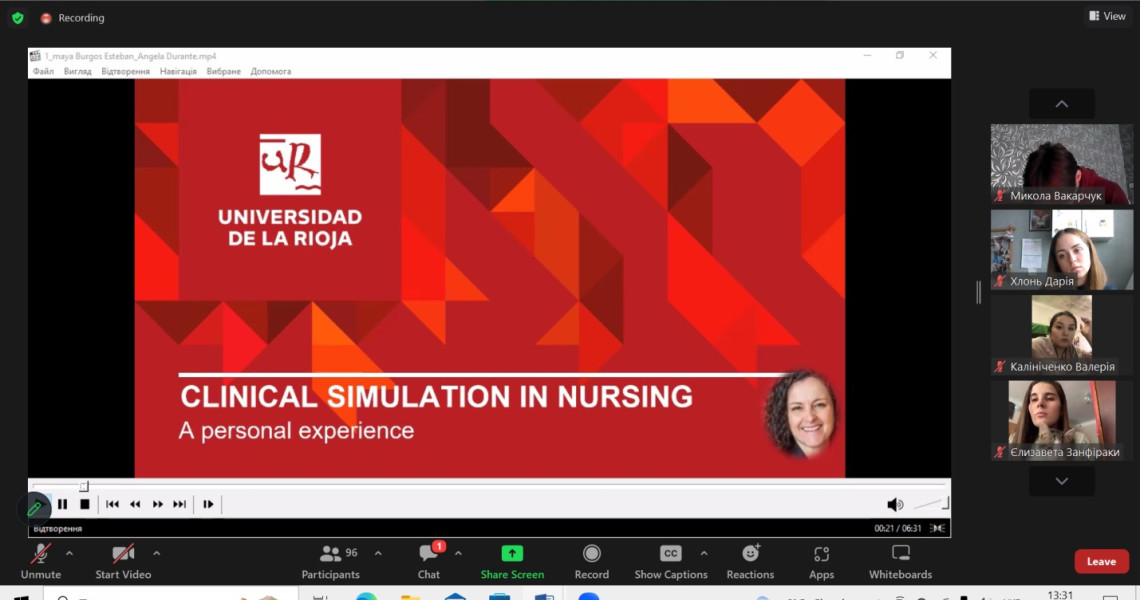Open the Вибране menu

pos(223,71)
